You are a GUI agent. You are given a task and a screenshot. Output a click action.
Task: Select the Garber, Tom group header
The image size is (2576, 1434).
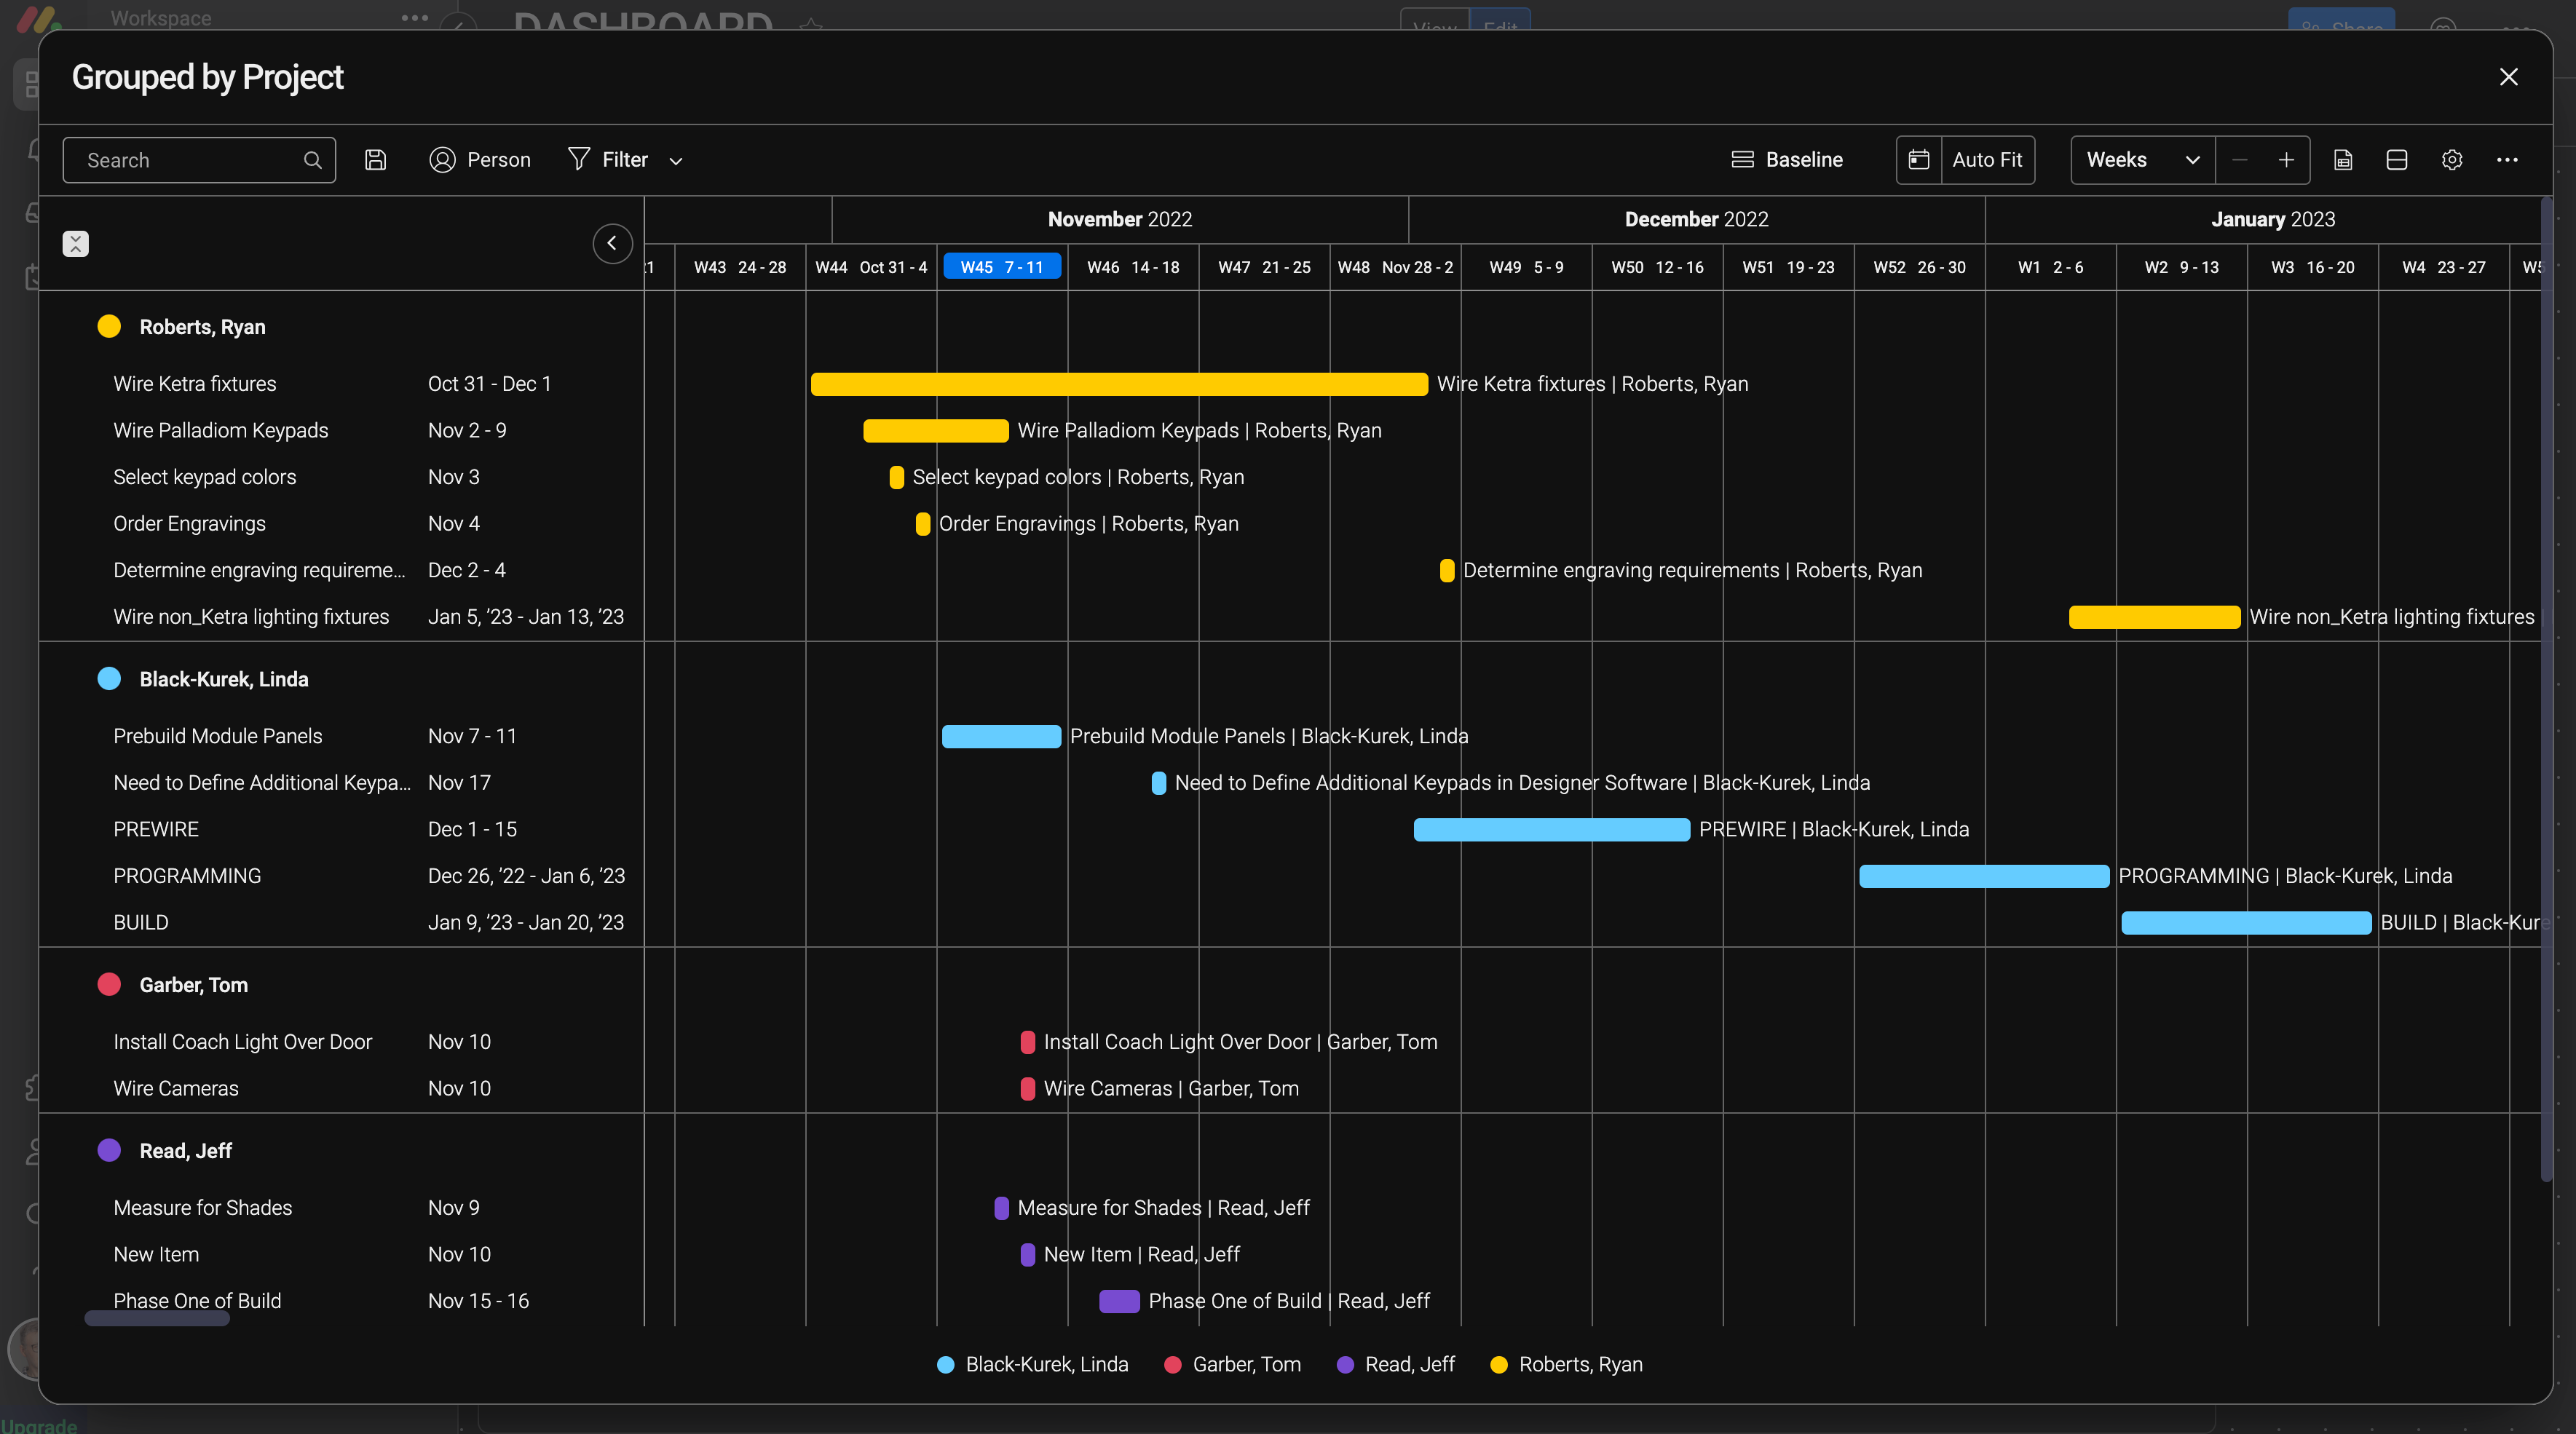193,985
